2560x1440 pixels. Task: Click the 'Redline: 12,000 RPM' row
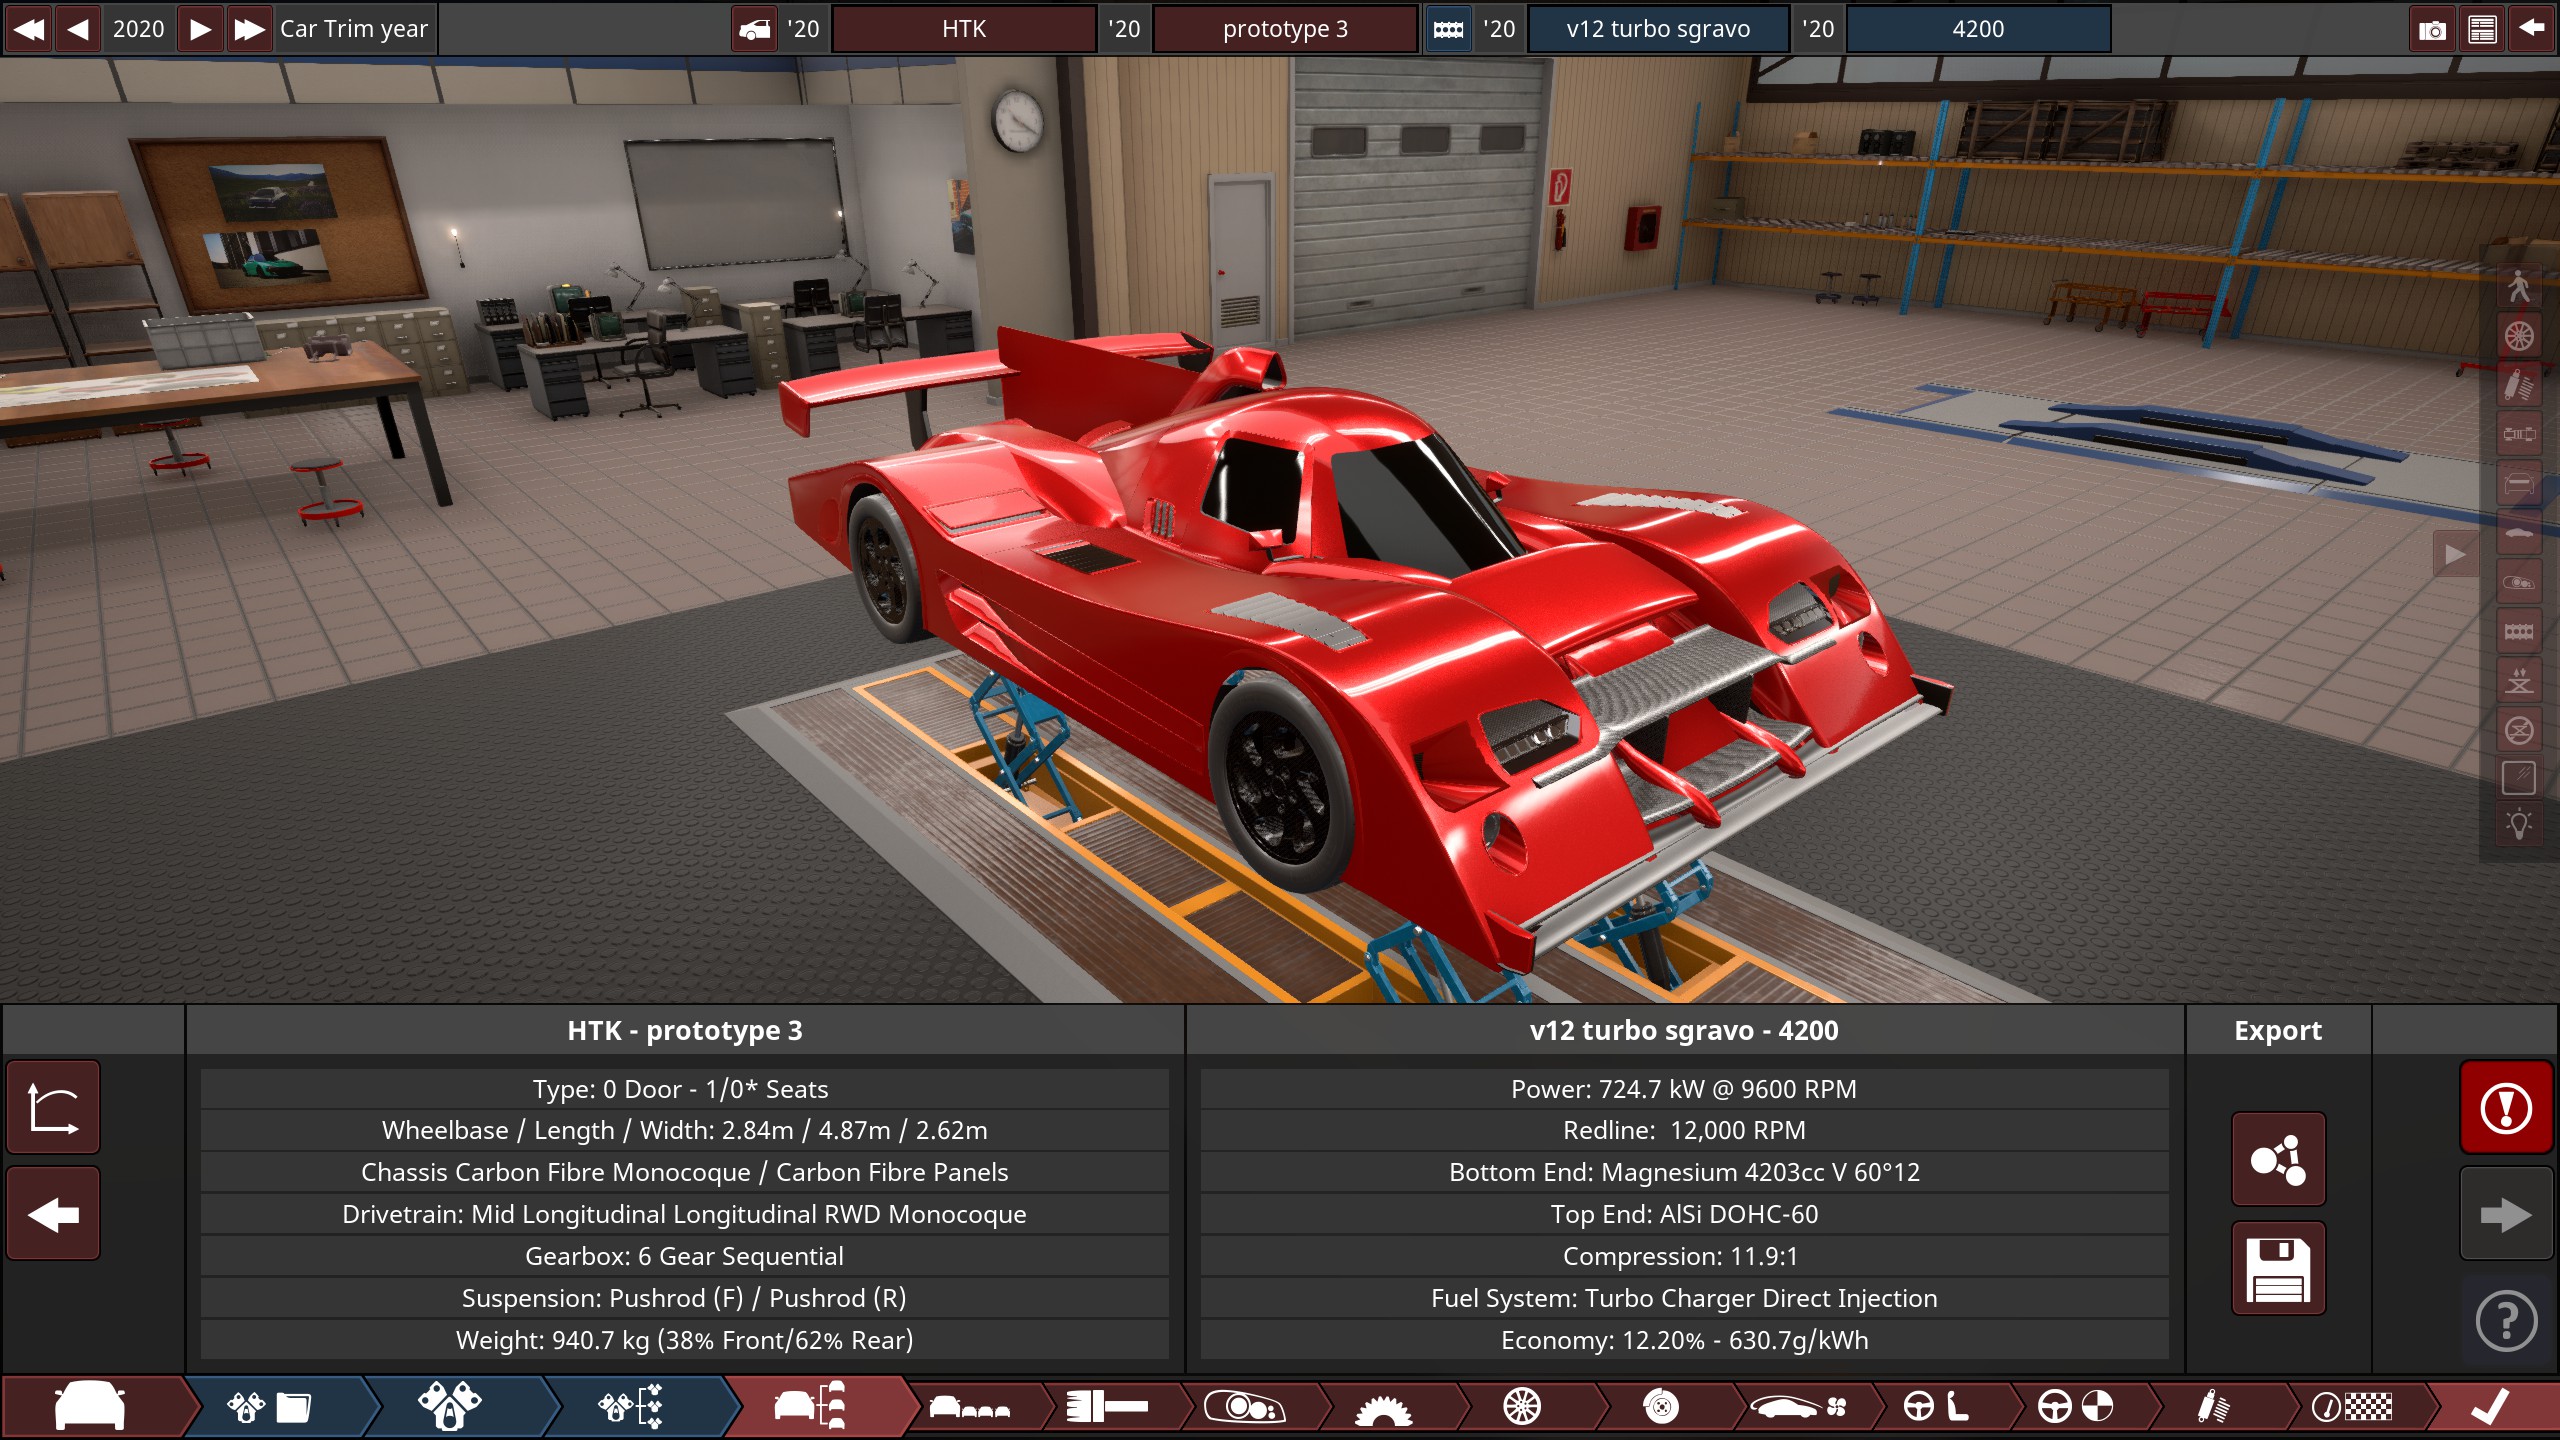click(1684, 1130)
